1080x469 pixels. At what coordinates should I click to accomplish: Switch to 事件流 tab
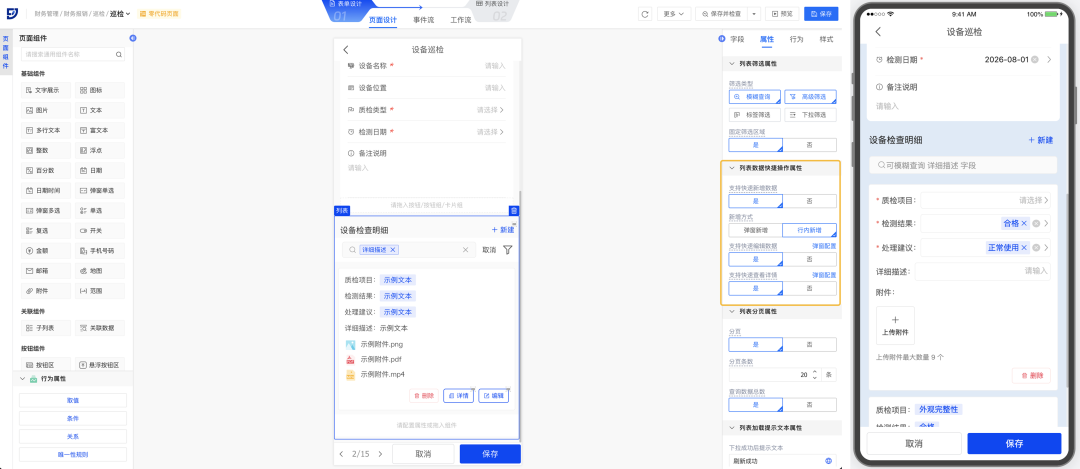click(x=423, y=20)
